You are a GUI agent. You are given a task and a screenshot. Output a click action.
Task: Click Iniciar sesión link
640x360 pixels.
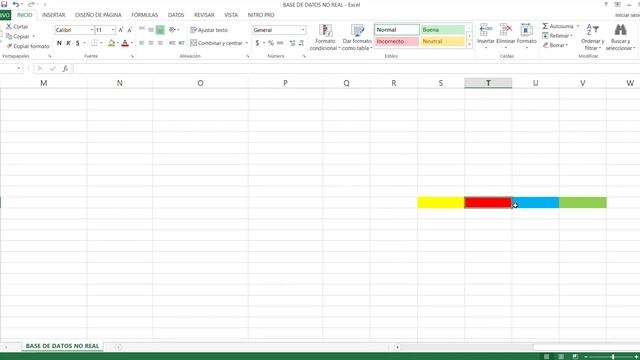627,15
